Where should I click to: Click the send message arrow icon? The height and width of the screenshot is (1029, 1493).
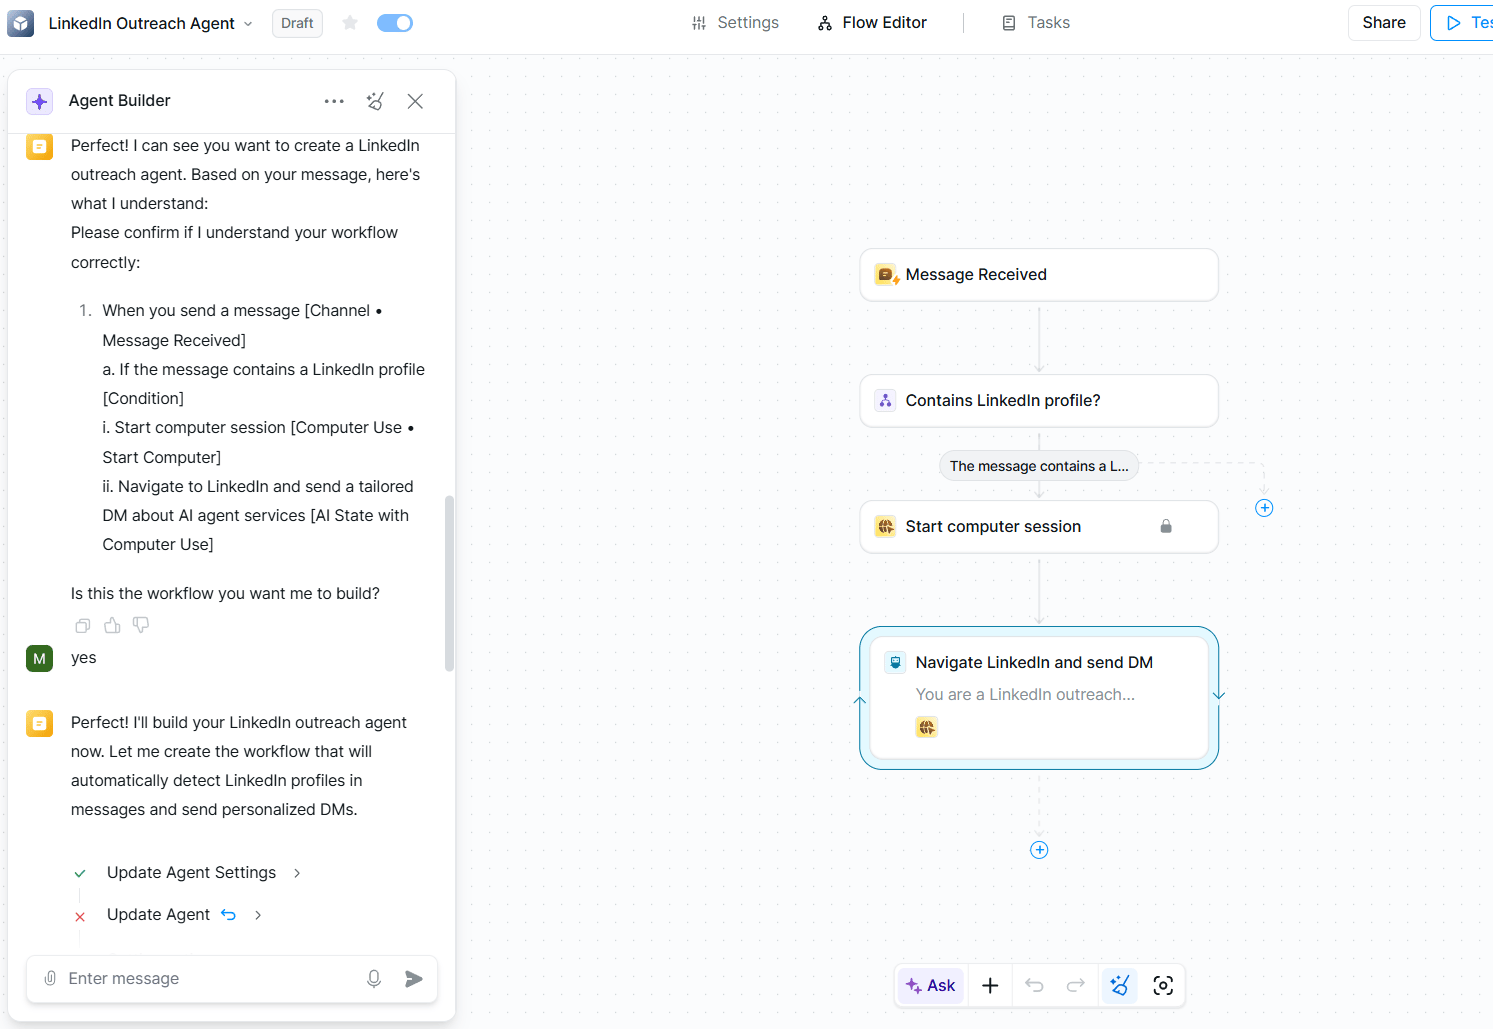point(414,979)
